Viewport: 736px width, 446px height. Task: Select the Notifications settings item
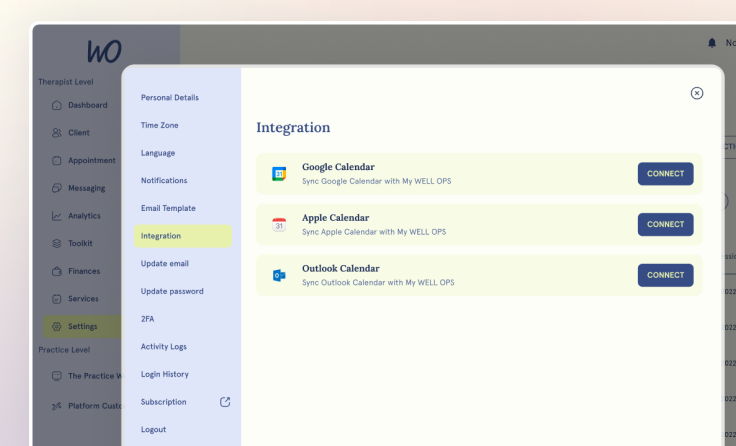coord(164,181)
